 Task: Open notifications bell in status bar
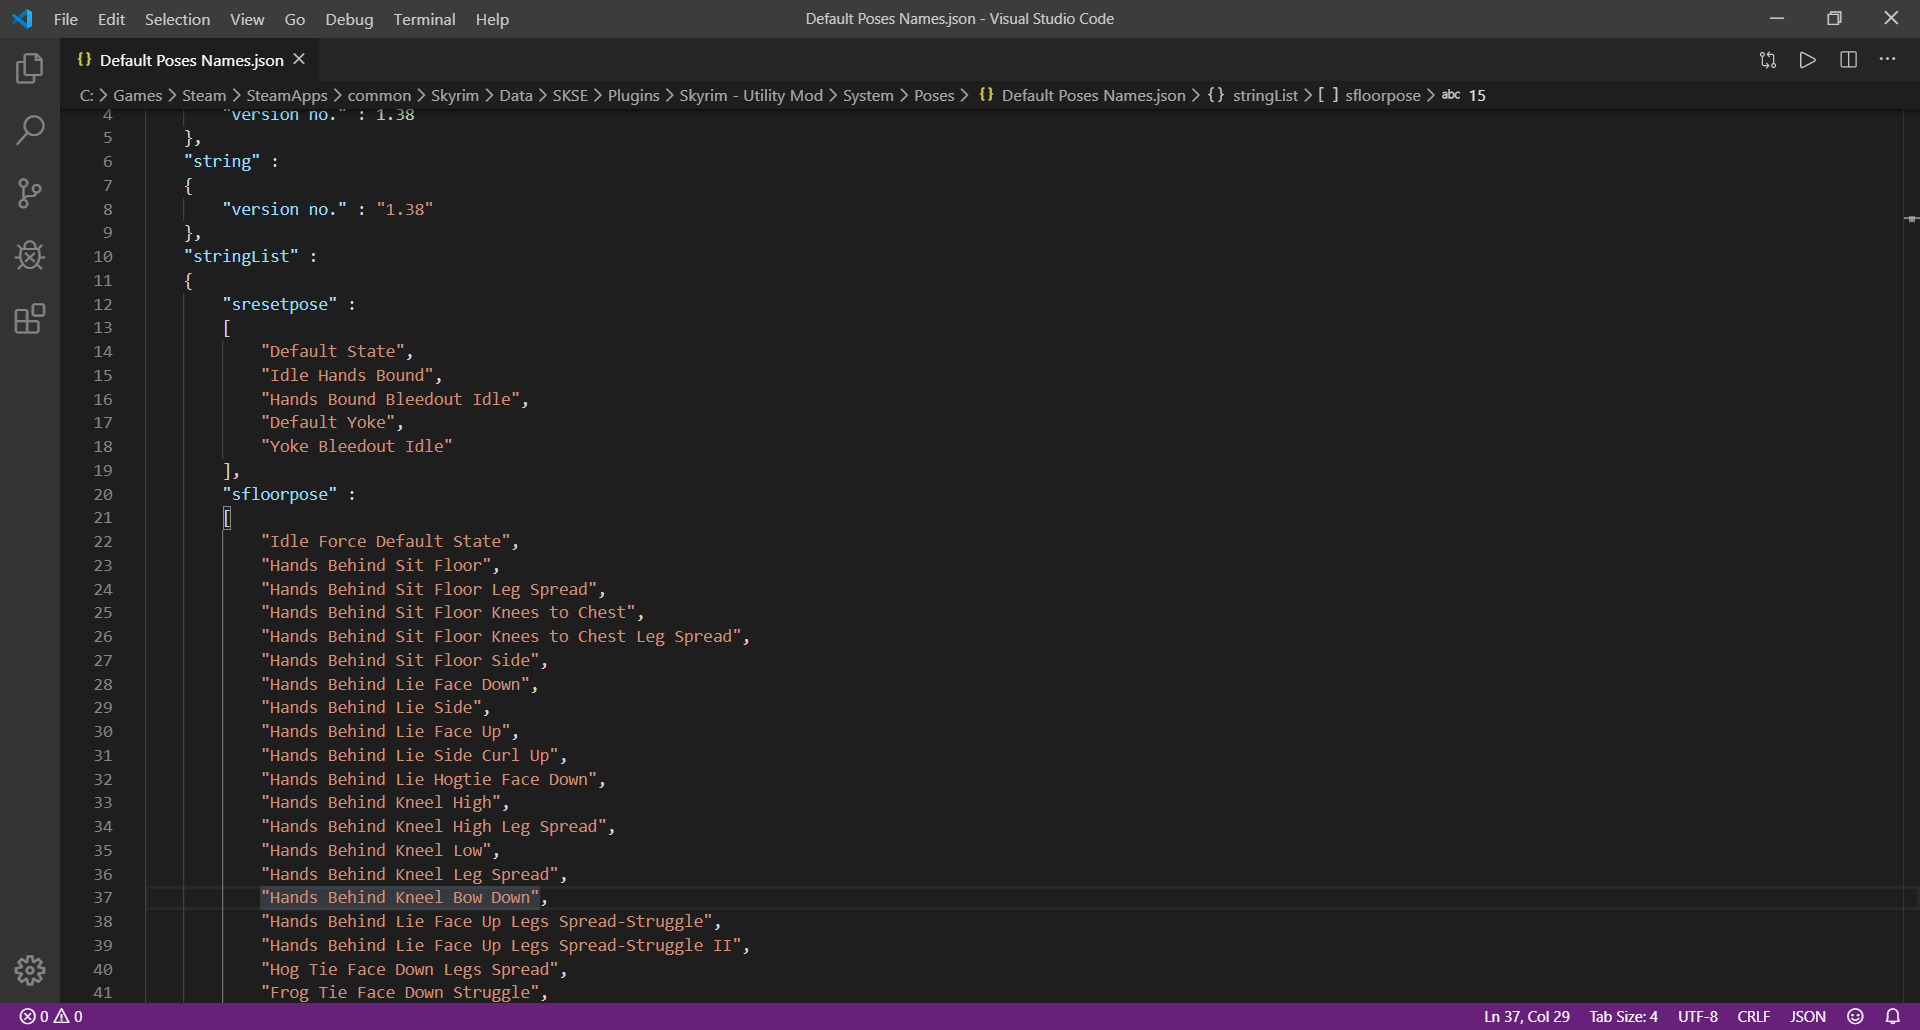pyautogui.click(x=1893, y=1016)
